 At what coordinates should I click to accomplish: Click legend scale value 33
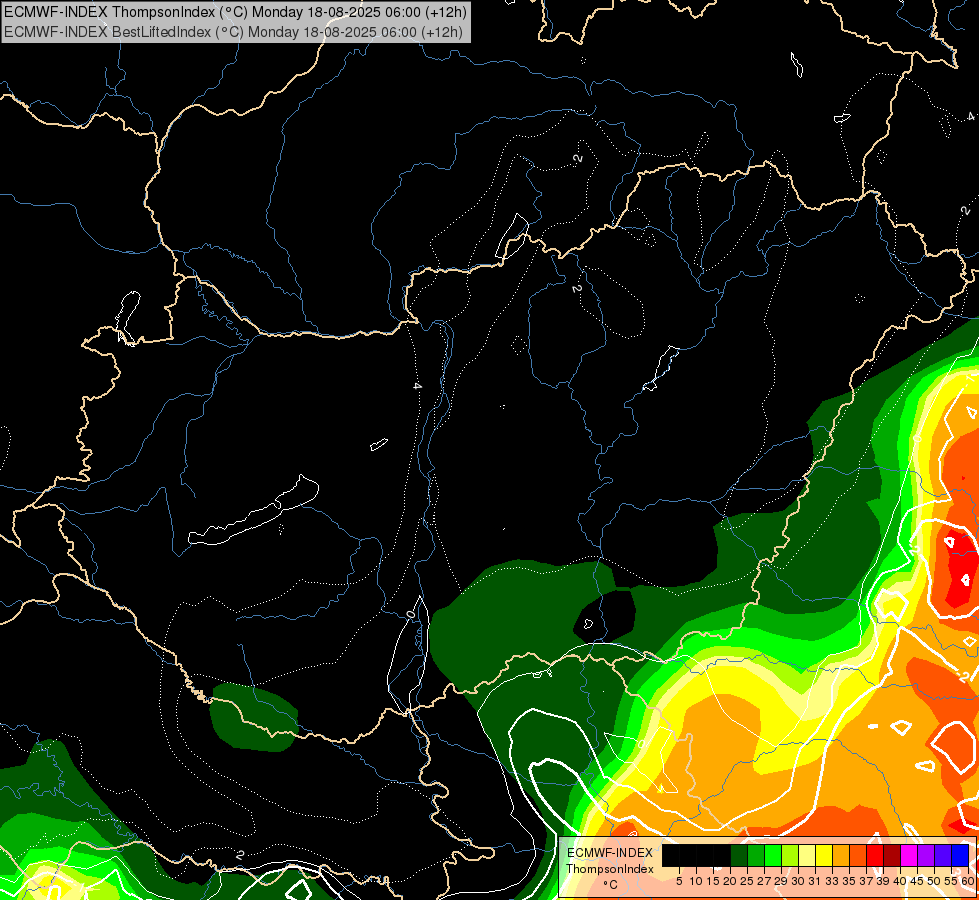[x=832, y=881]
